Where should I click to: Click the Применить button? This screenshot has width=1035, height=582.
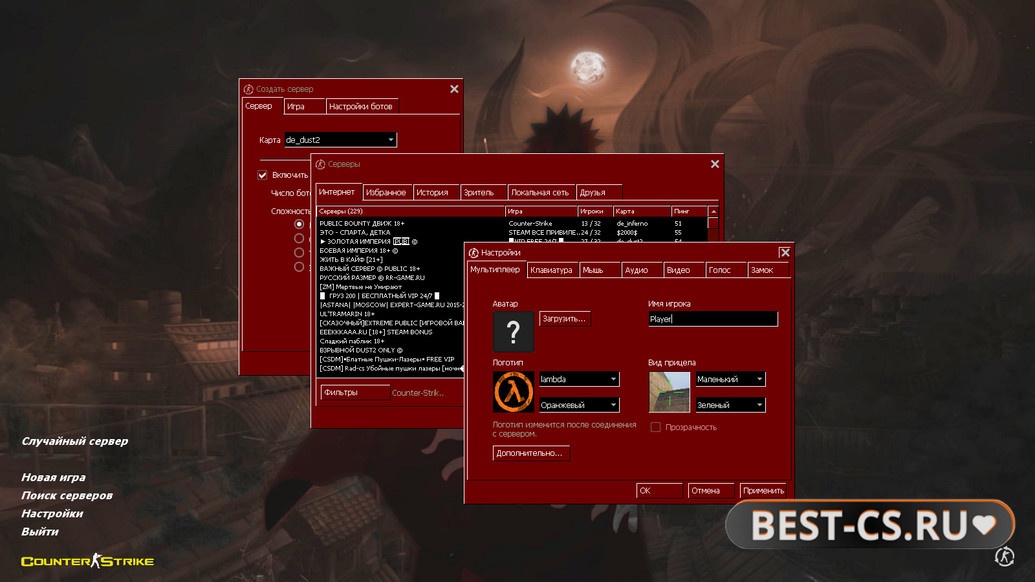coord(762,490)
